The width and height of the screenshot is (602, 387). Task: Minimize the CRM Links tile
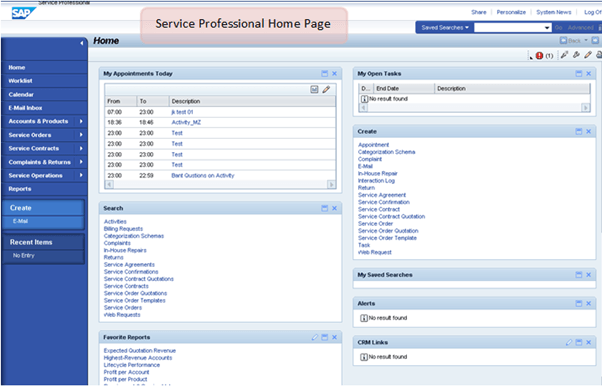coord(579,342)
